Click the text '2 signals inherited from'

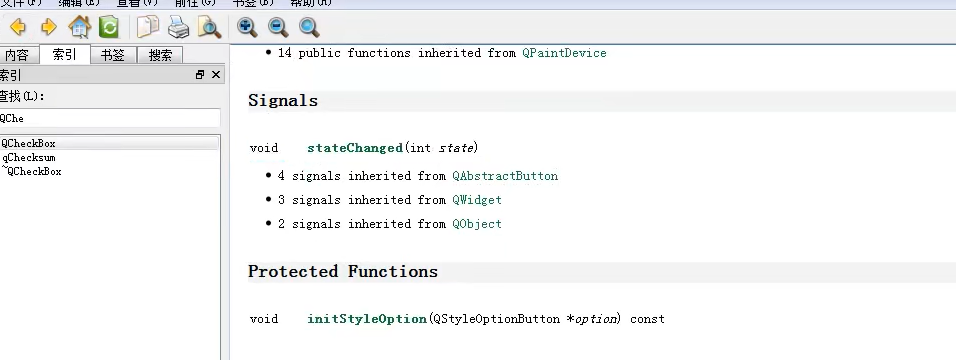tap(362, 224)
